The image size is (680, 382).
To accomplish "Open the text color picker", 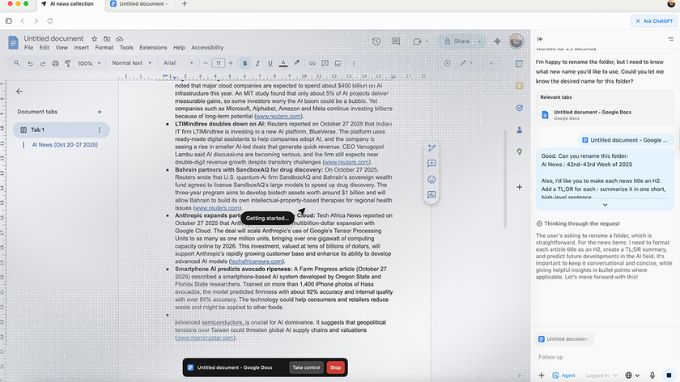I will (283, 63).
